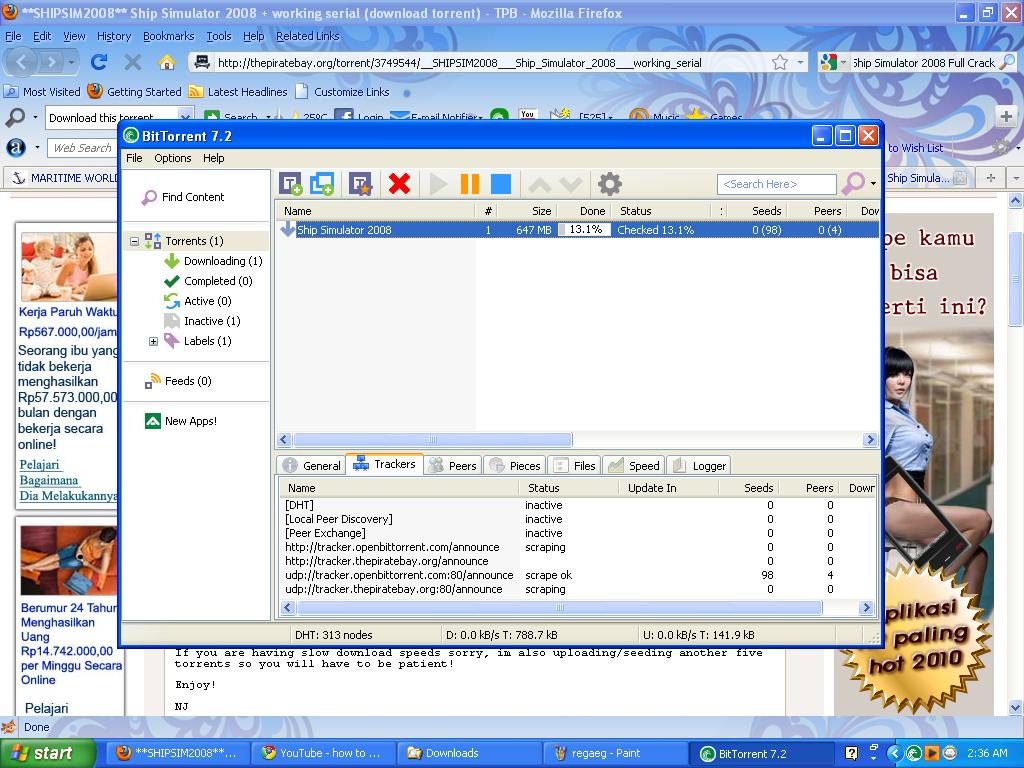The height and width of the screenshot is (768, 1024).
Task: Move torrent down the queue arrow
Action: [x=570, y=185]
